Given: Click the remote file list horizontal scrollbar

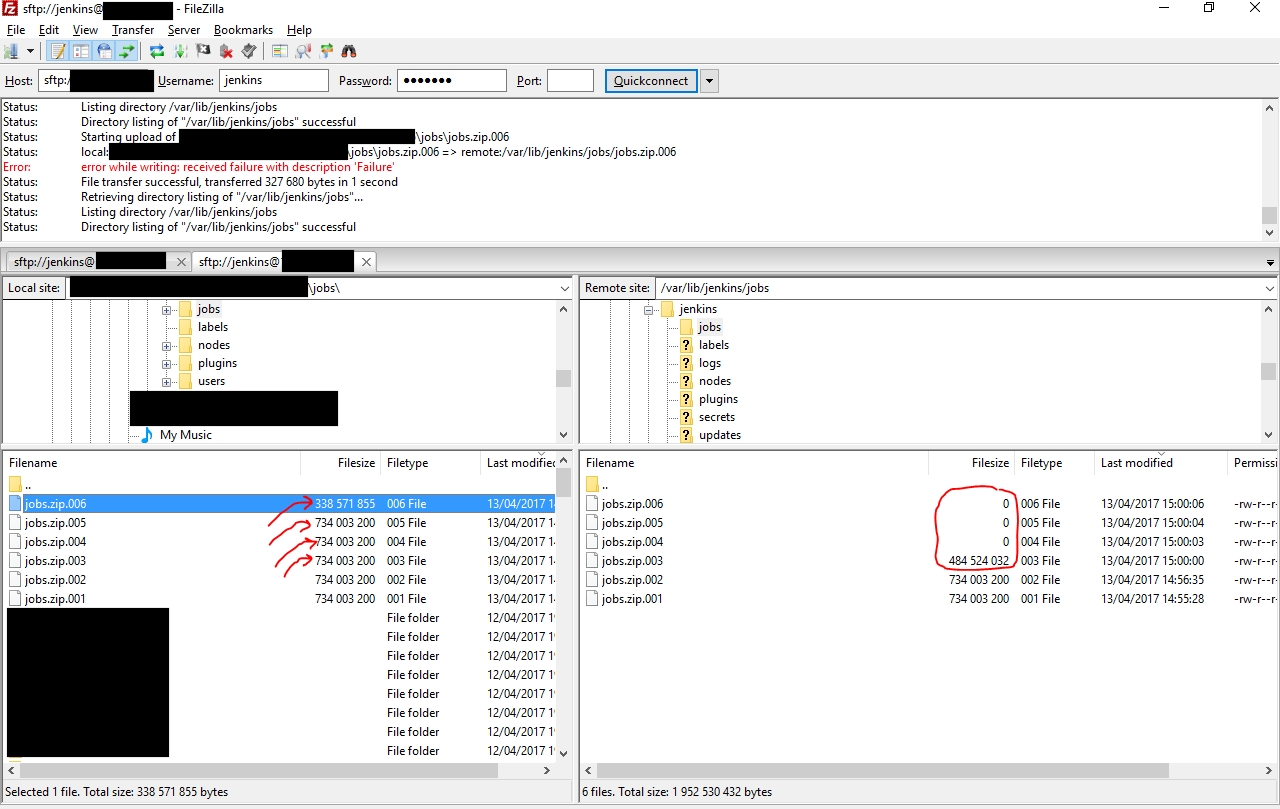Looking at the screenshot, I should click(930, 771).
